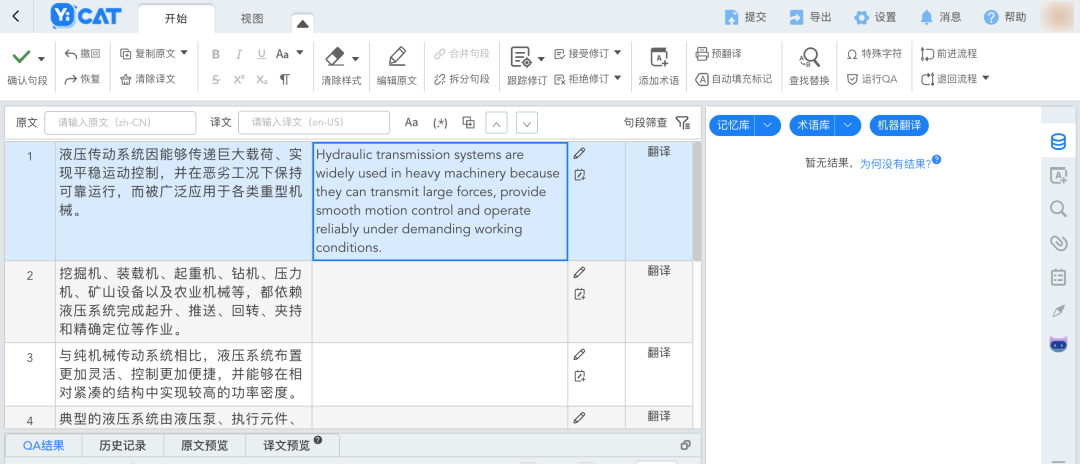Screen dimensions: 1080x464
Task: Click 拆分句段 to split segment
Action: [x=461, y=79]
